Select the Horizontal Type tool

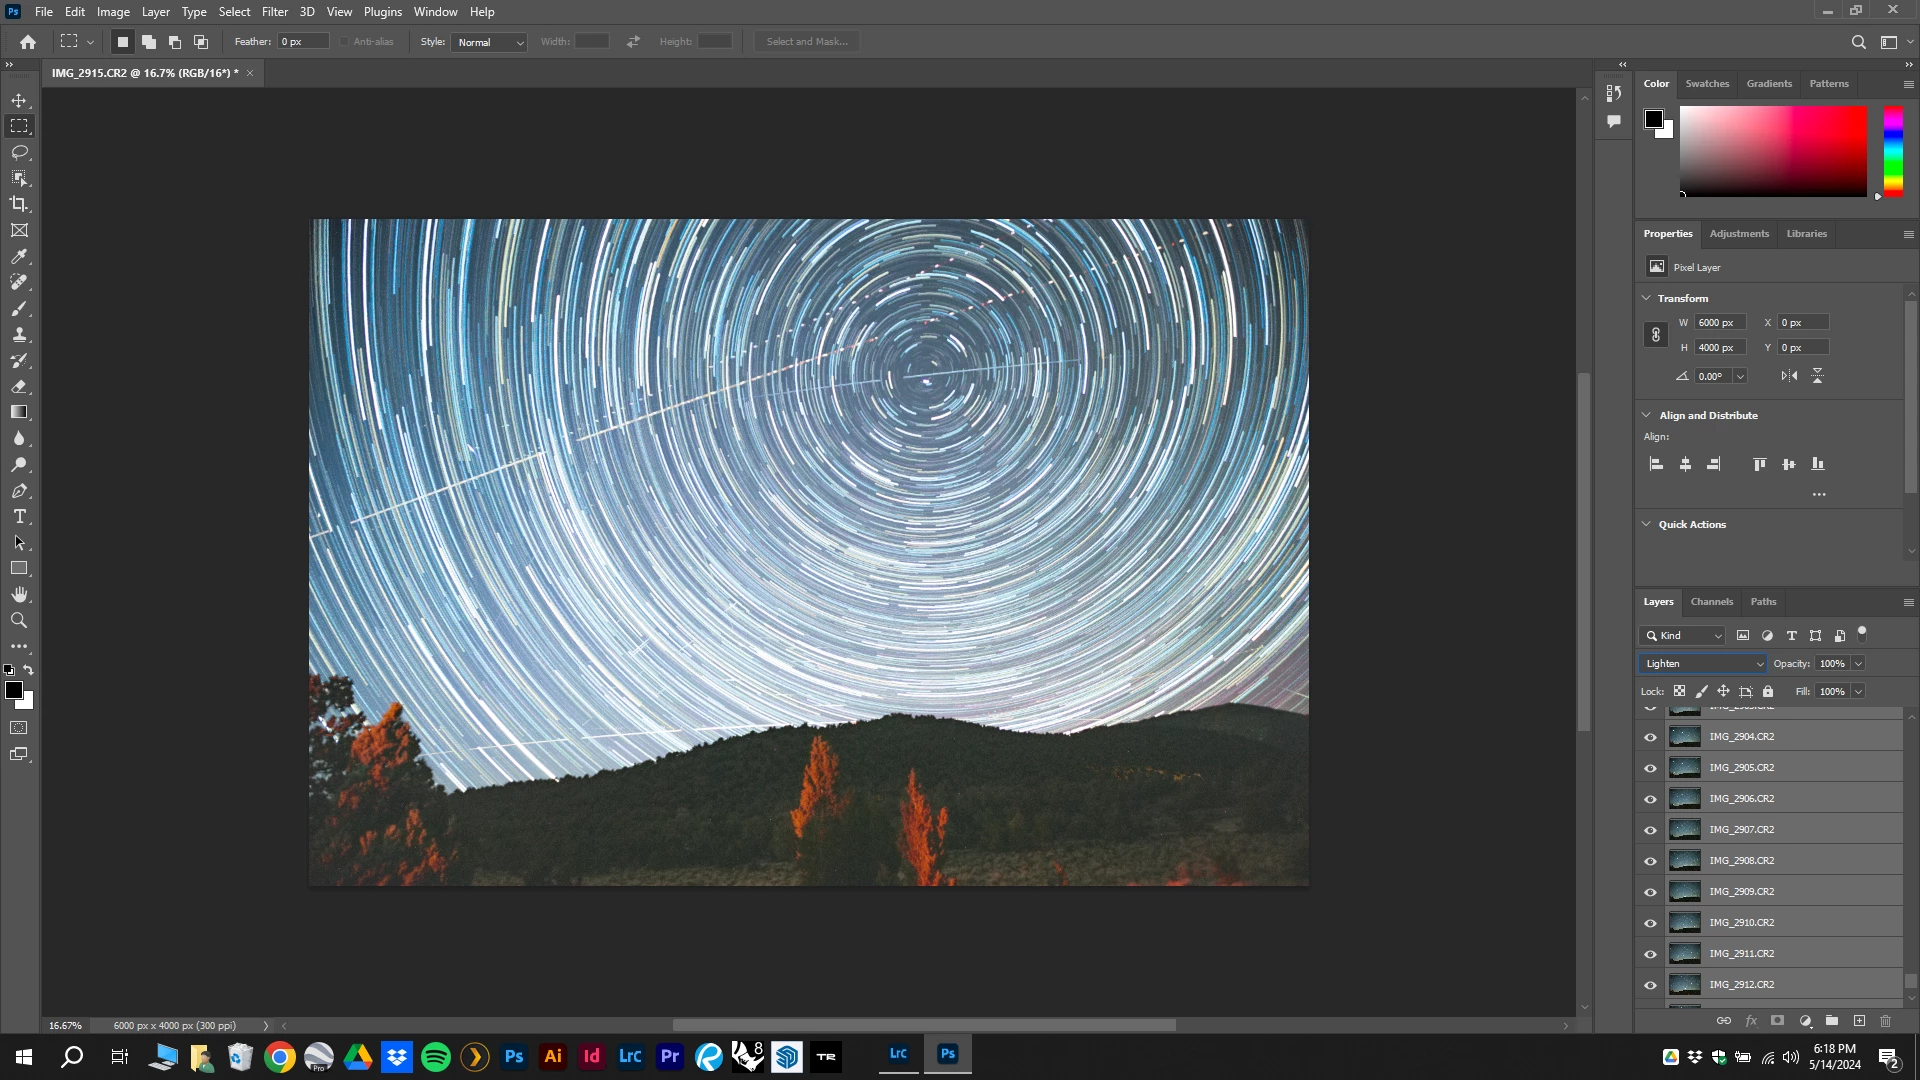point(19,517)
